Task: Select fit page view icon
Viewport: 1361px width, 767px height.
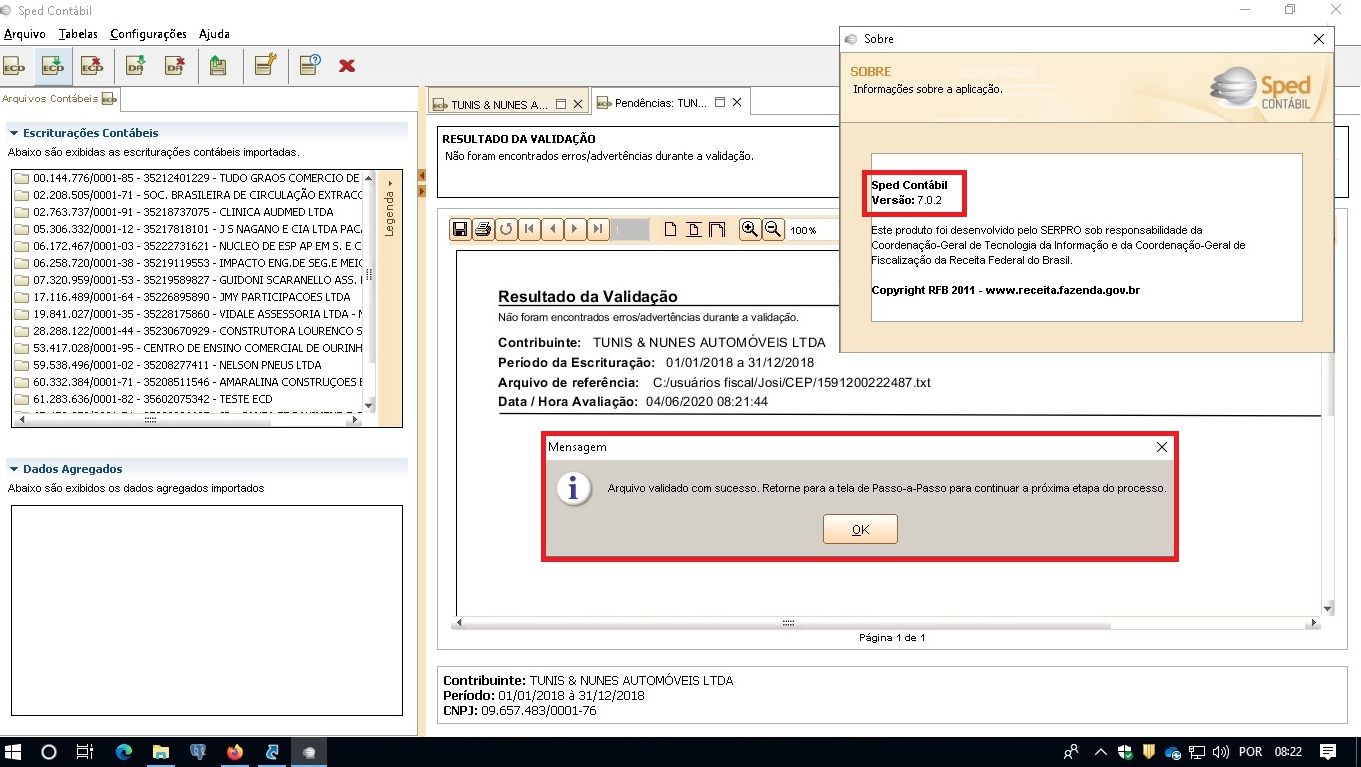Action: [x=694, y=230]
